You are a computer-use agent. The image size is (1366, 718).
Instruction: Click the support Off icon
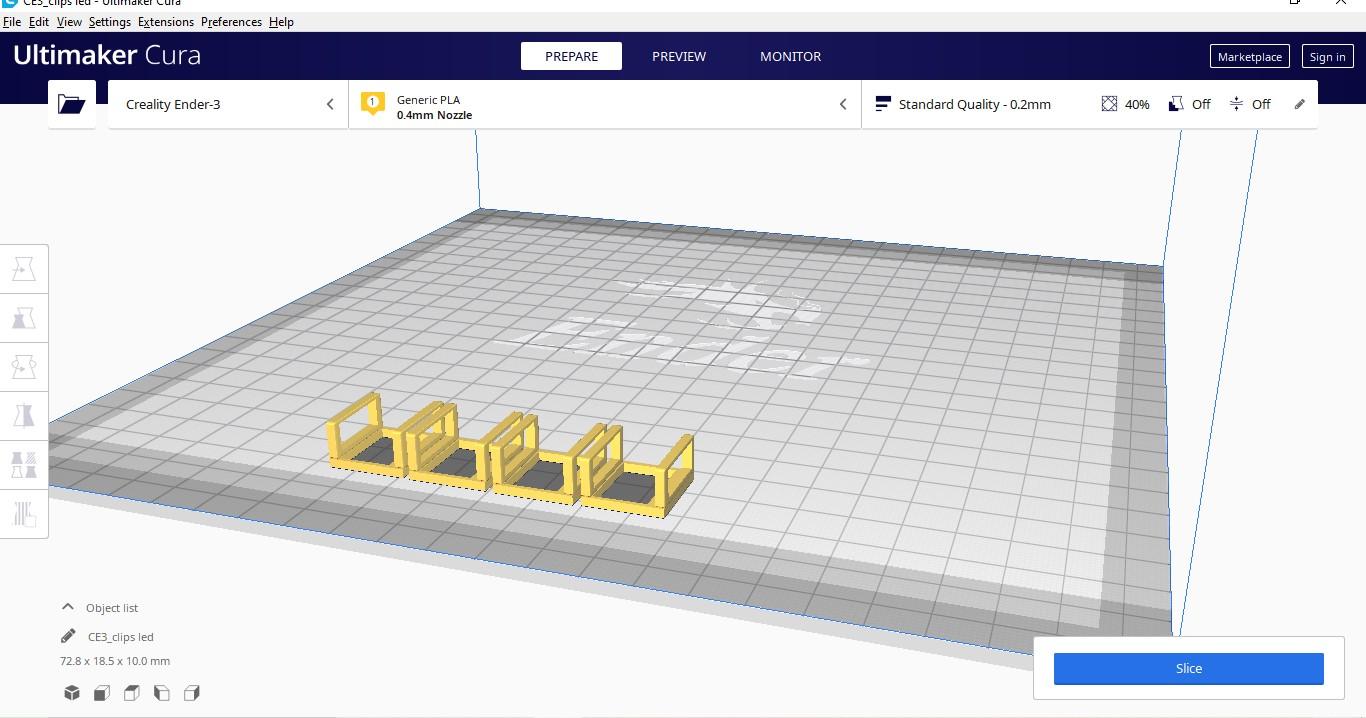click(x=1176, y=104)
